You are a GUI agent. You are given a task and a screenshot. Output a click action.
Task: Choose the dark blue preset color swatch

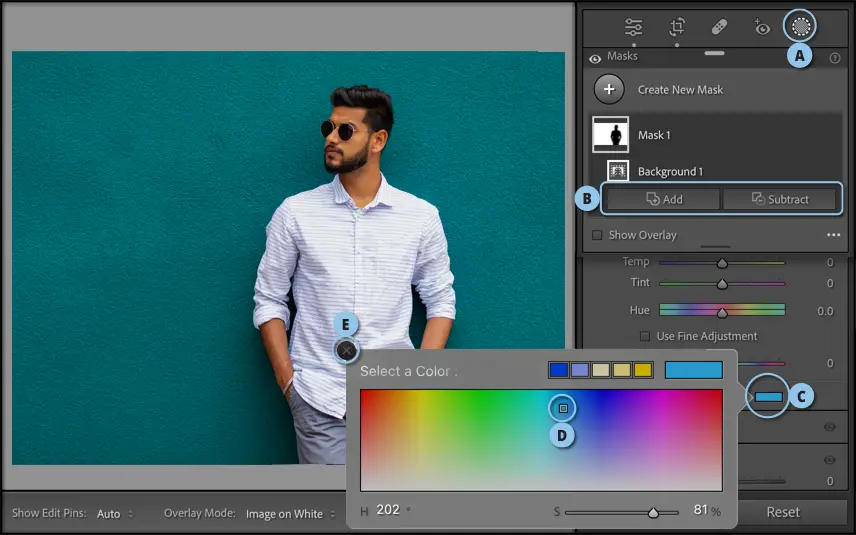coord(558,370)
